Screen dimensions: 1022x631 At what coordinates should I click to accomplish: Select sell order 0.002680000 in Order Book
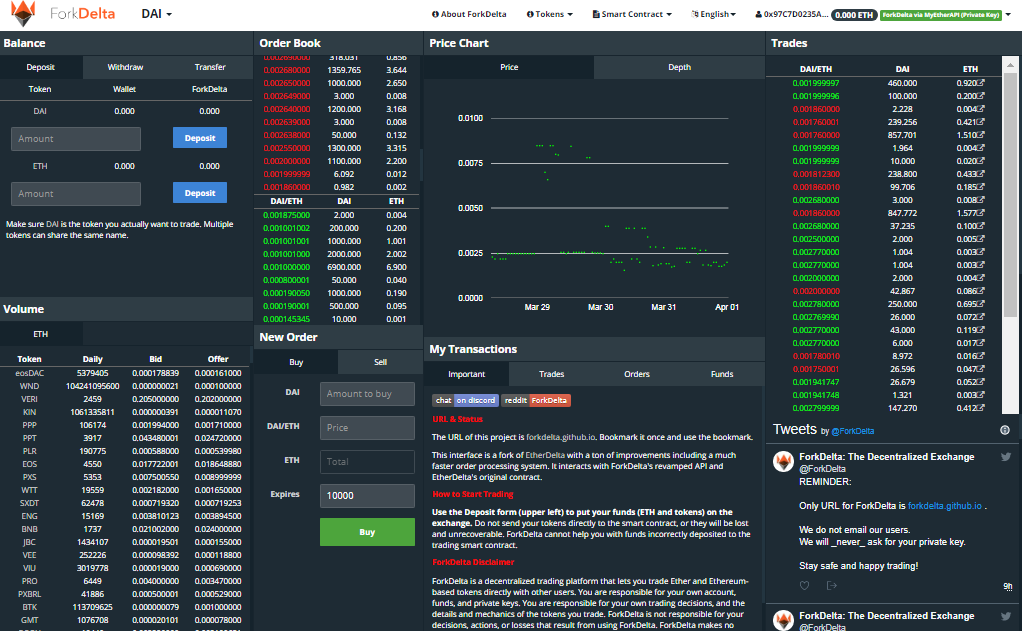pyautogui.click(x=336, y=70)
